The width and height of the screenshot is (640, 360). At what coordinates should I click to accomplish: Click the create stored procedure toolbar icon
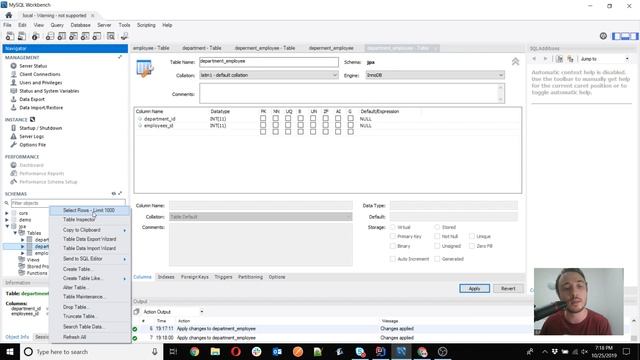85,36
